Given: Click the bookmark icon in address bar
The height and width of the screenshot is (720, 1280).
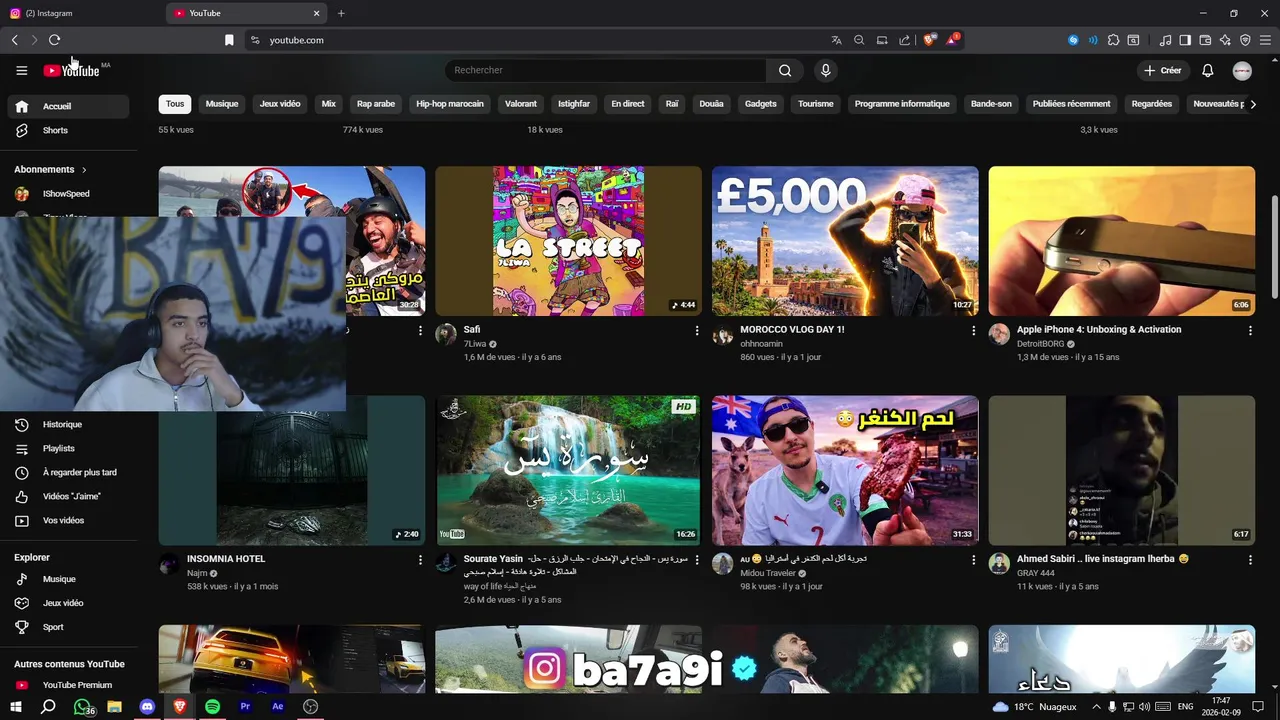Looking at the screenshot, I should coord(229,40).
